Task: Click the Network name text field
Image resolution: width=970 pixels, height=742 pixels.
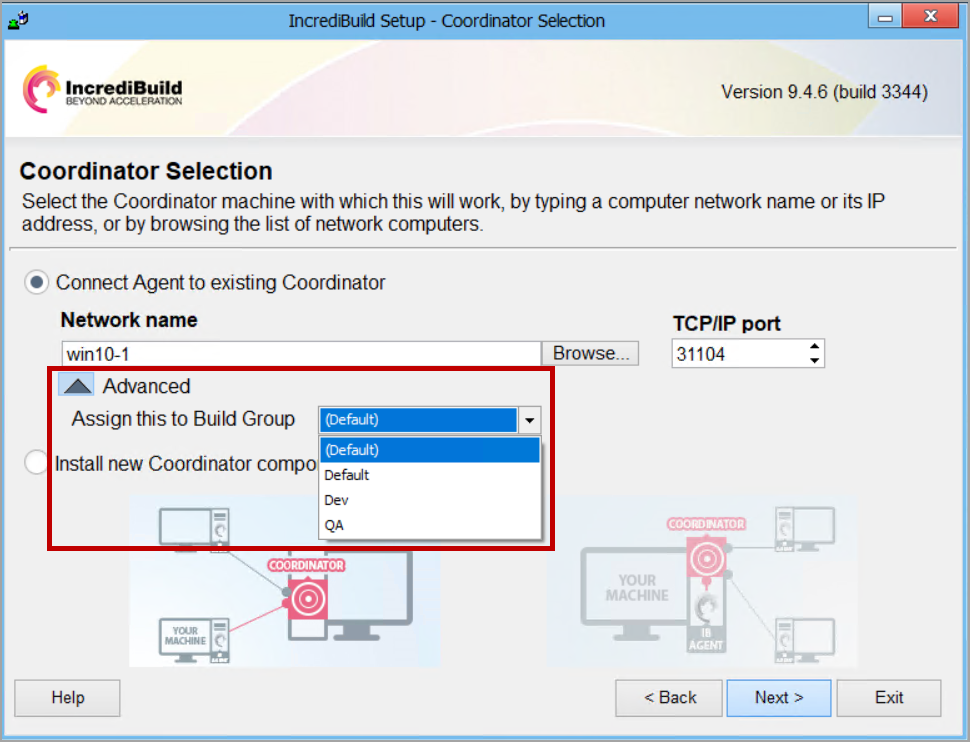Action: tap(300, 354)
